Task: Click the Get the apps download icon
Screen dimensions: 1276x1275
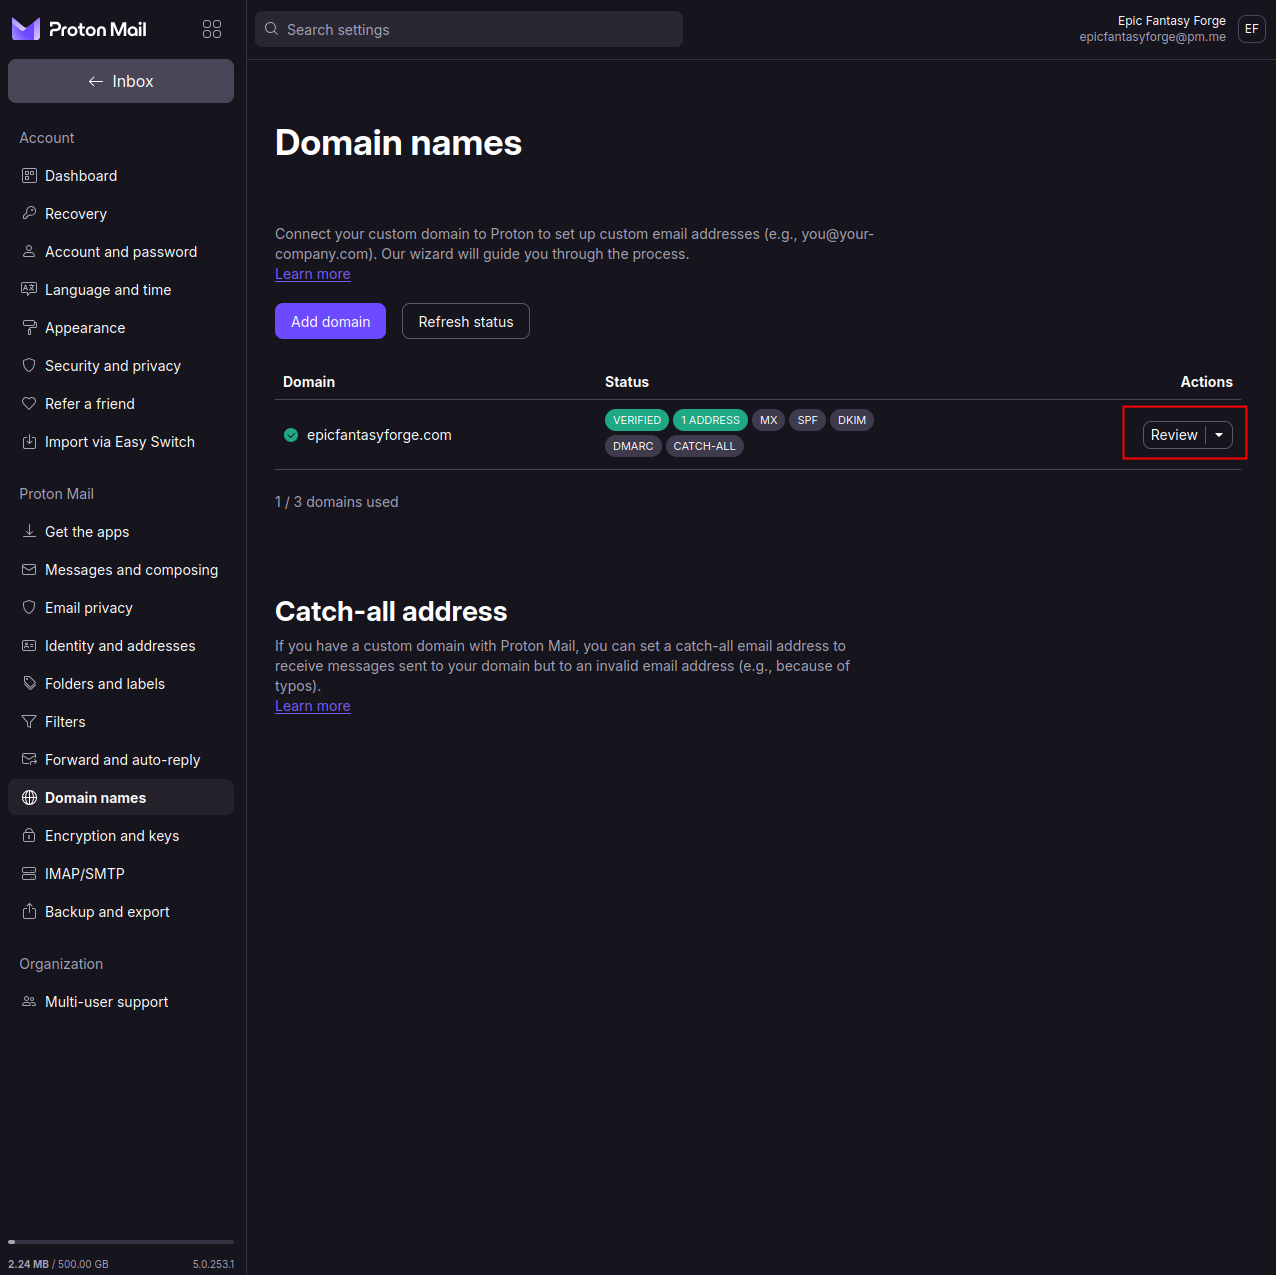Action: pyautogui.click(x=29, y=532)
